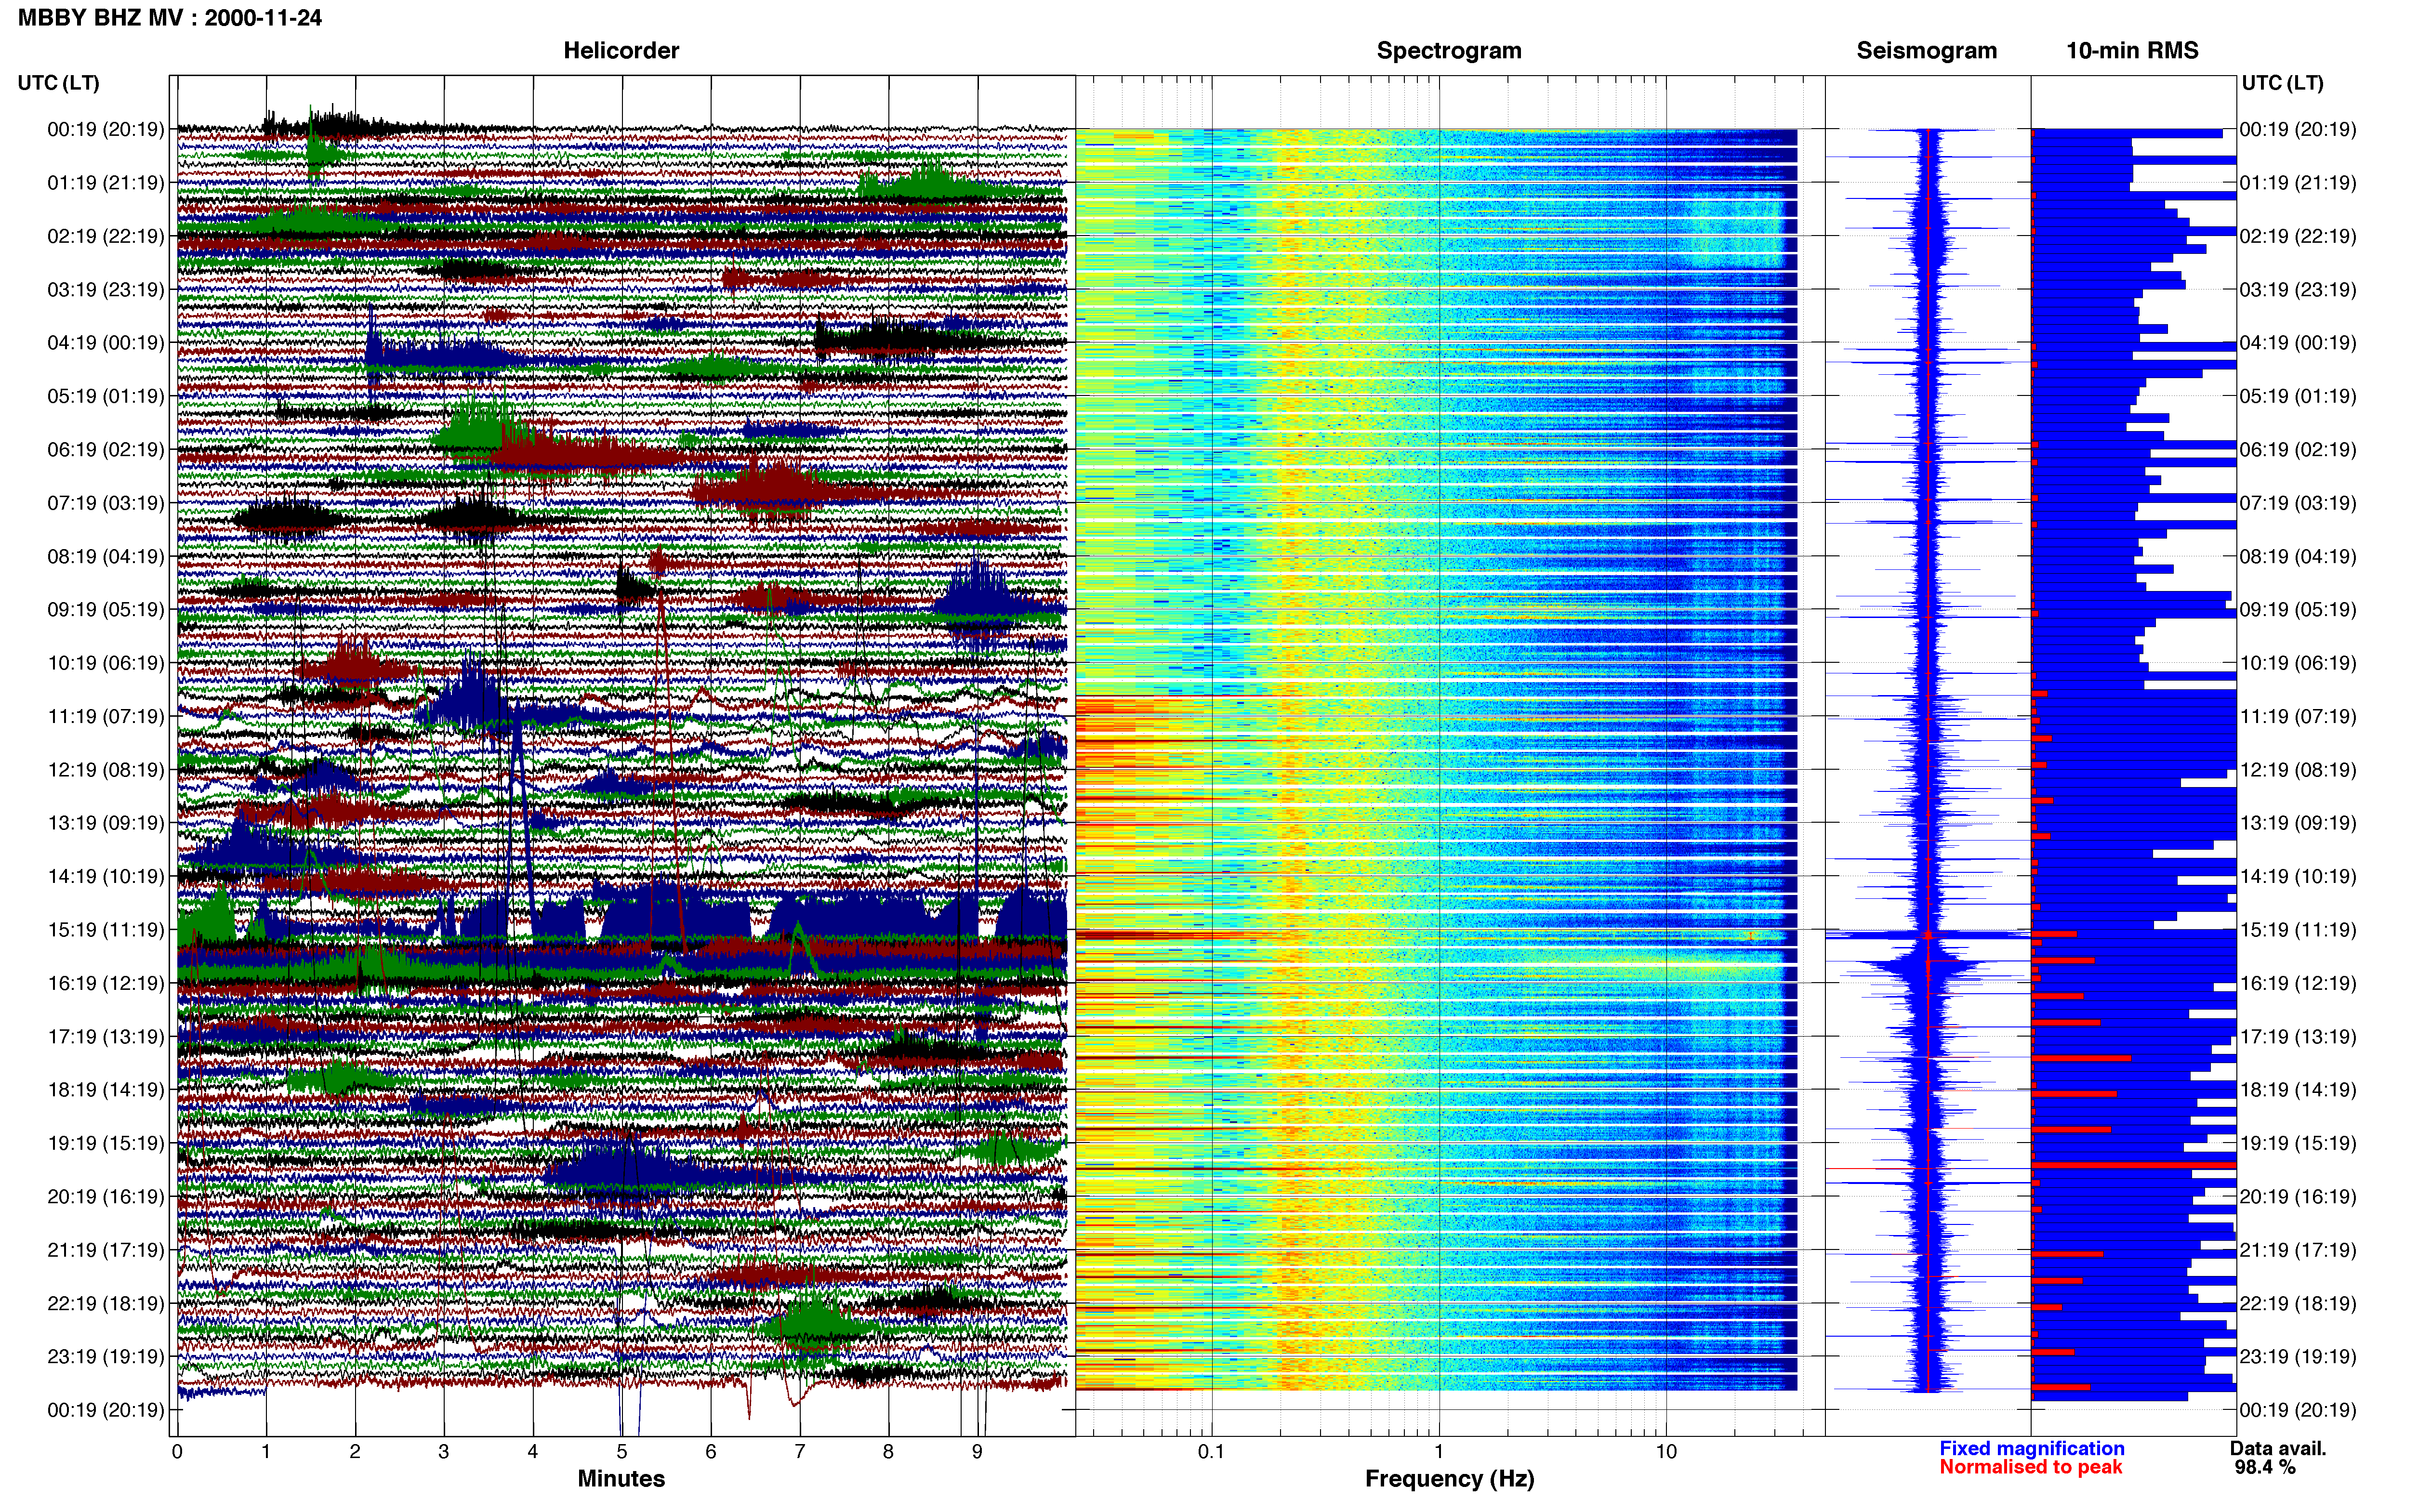This screenshot has height=1512, width=2418.
Task: Click the '98.4 %' availability value
Action: (2265, 1467)
